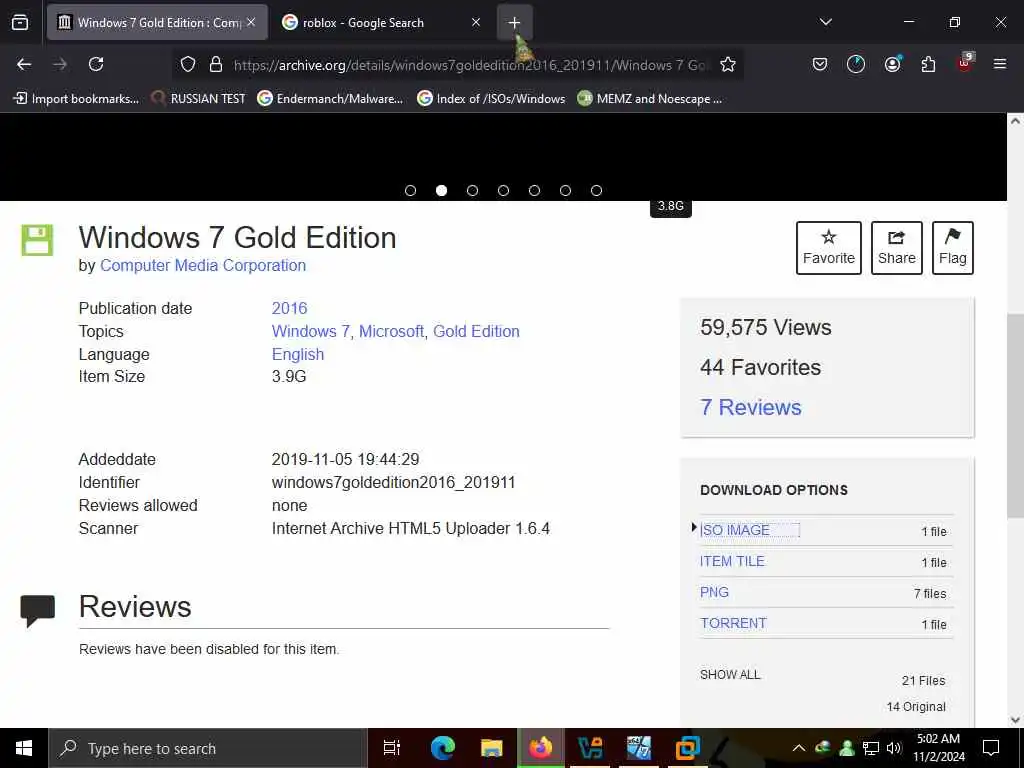The image size is (1024, 768).
Task: Jump to 7 Reviews
Action: pyautogui.click(x=751, y=407)
